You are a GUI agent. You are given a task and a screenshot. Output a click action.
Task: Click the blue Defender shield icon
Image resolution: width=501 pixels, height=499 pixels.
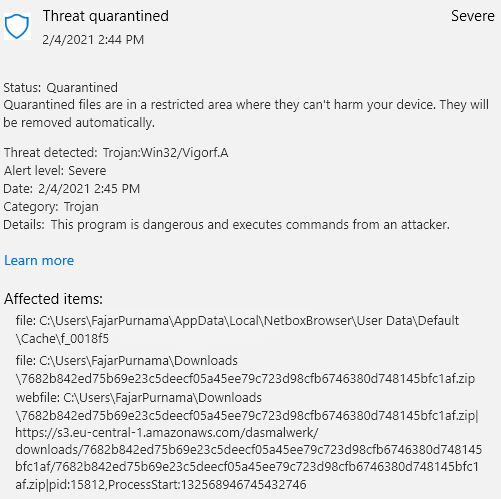17,26
